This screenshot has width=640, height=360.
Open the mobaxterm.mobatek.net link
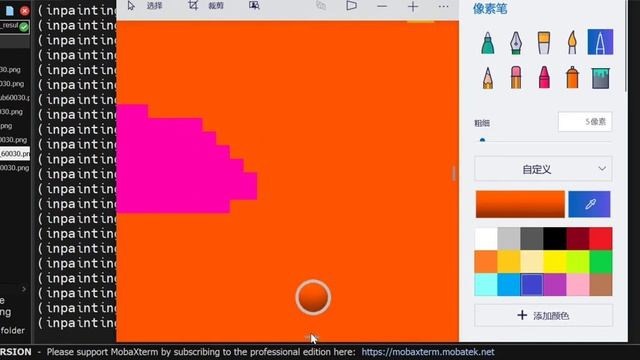(x=428, y=352)
